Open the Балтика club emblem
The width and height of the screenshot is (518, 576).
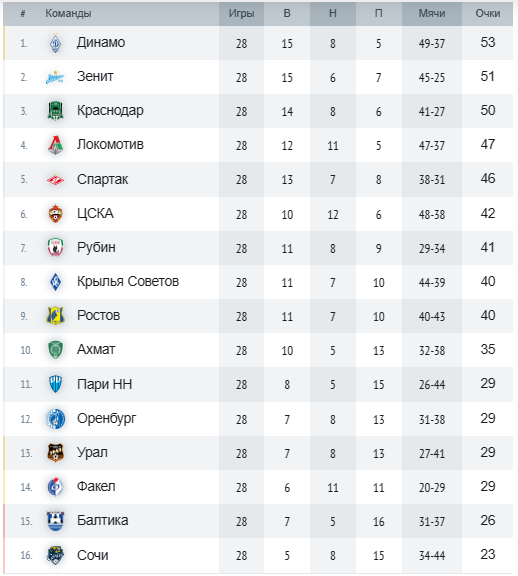tap(55, 521)
